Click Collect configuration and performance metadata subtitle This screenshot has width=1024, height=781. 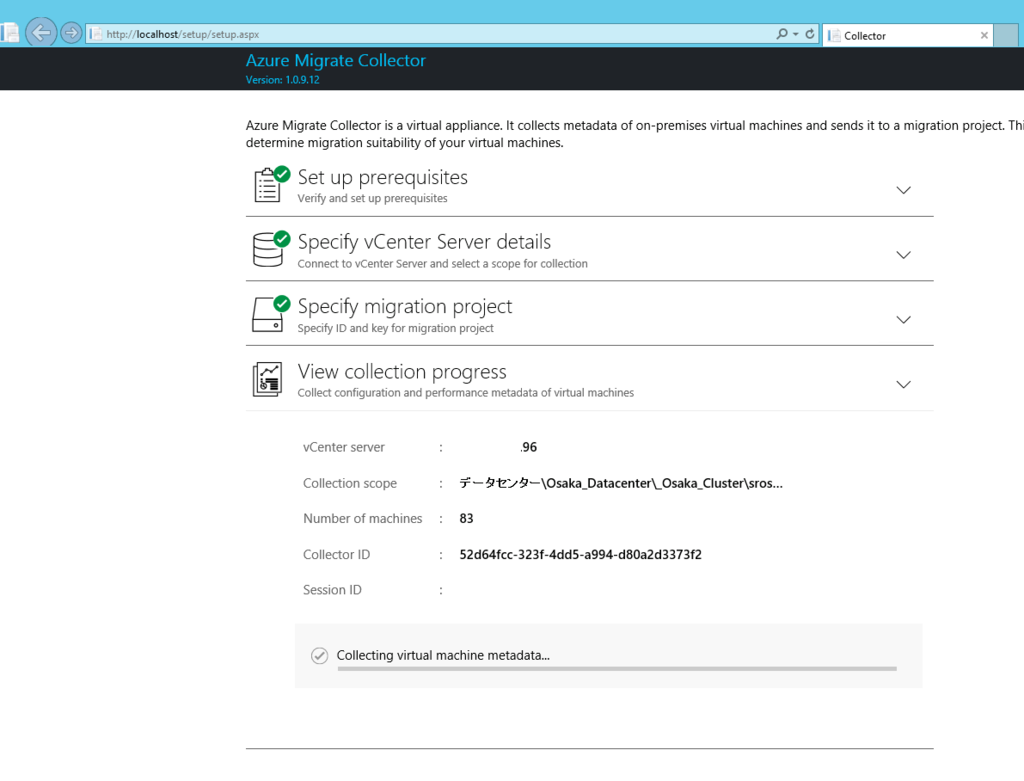pos(466,392)
